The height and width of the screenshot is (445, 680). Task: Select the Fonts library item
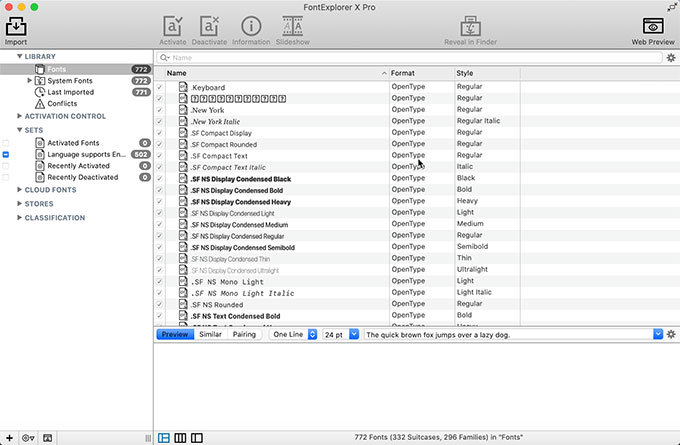click(x=76, y=69)
